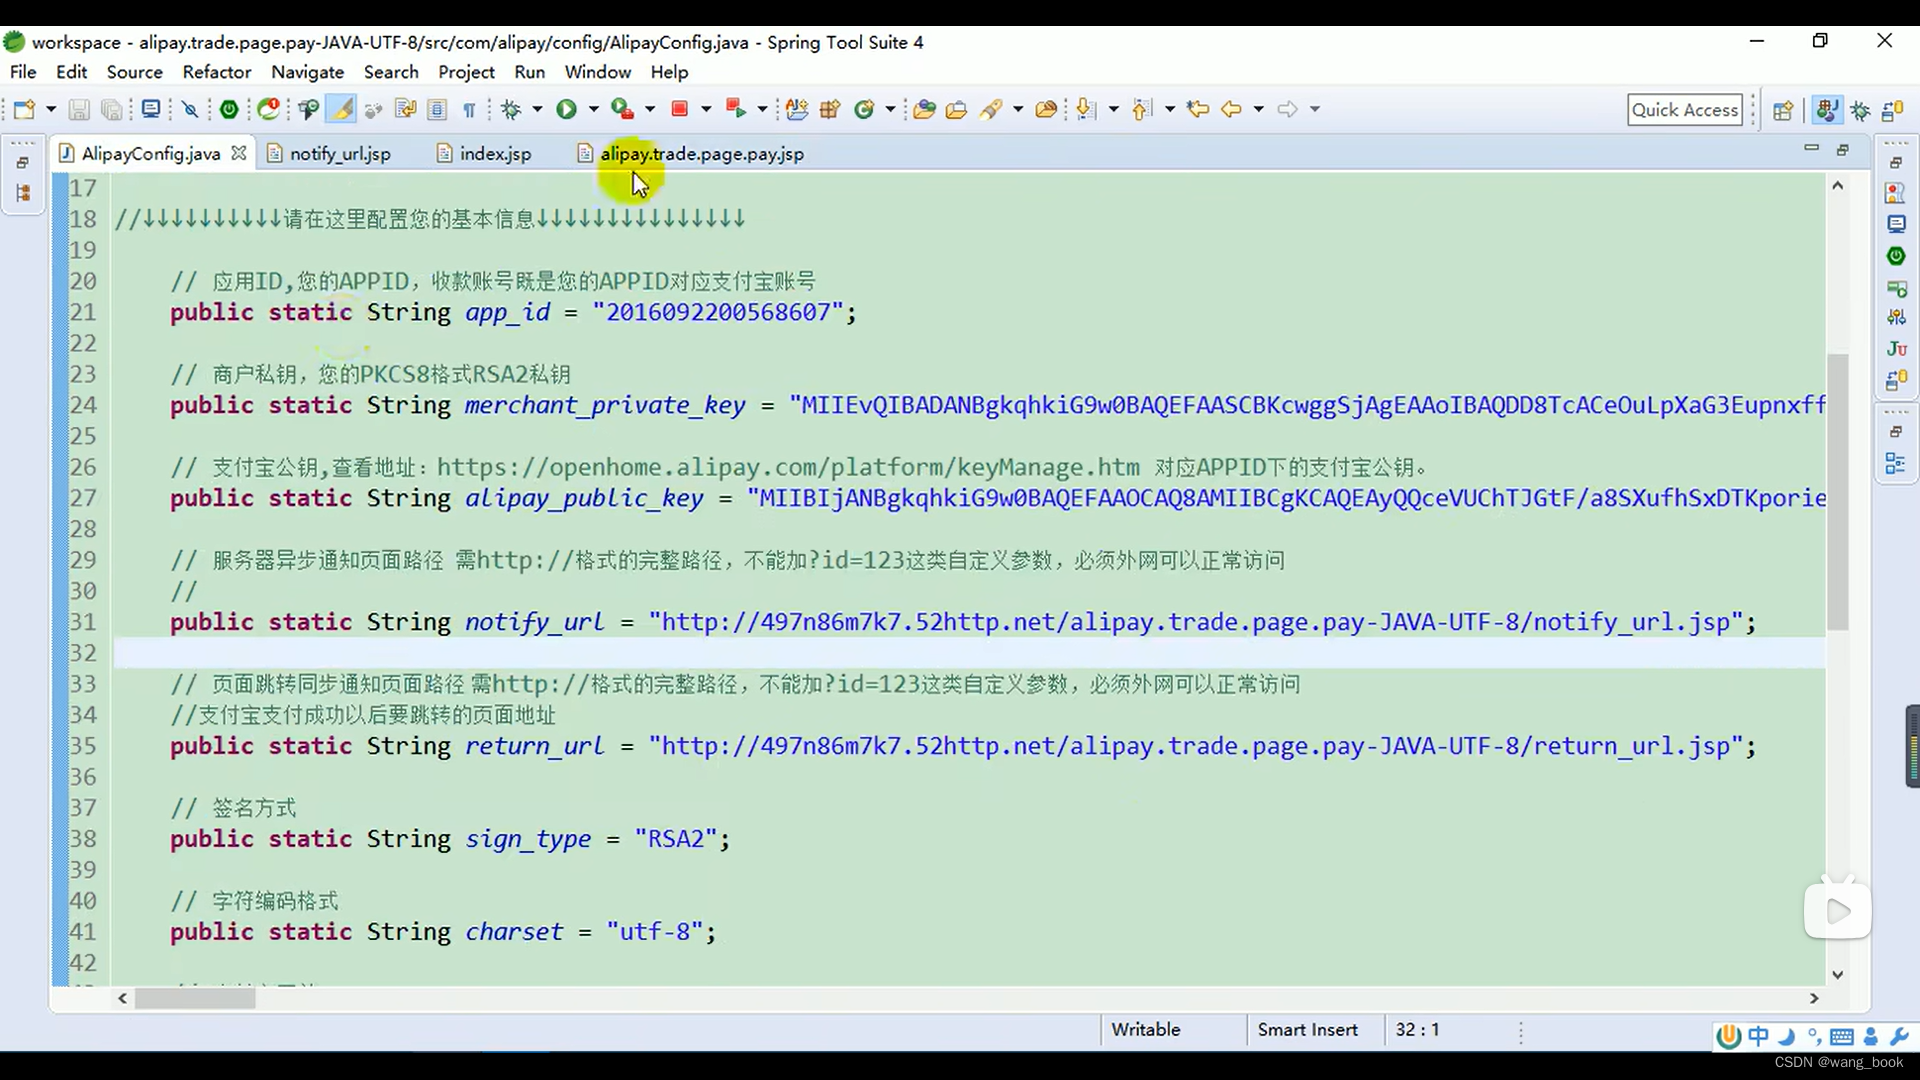Image resolution: width=1920 pixels, height=1080 pixels.
Task: Minimize the editor area
Action: (x=1811, y=149)
